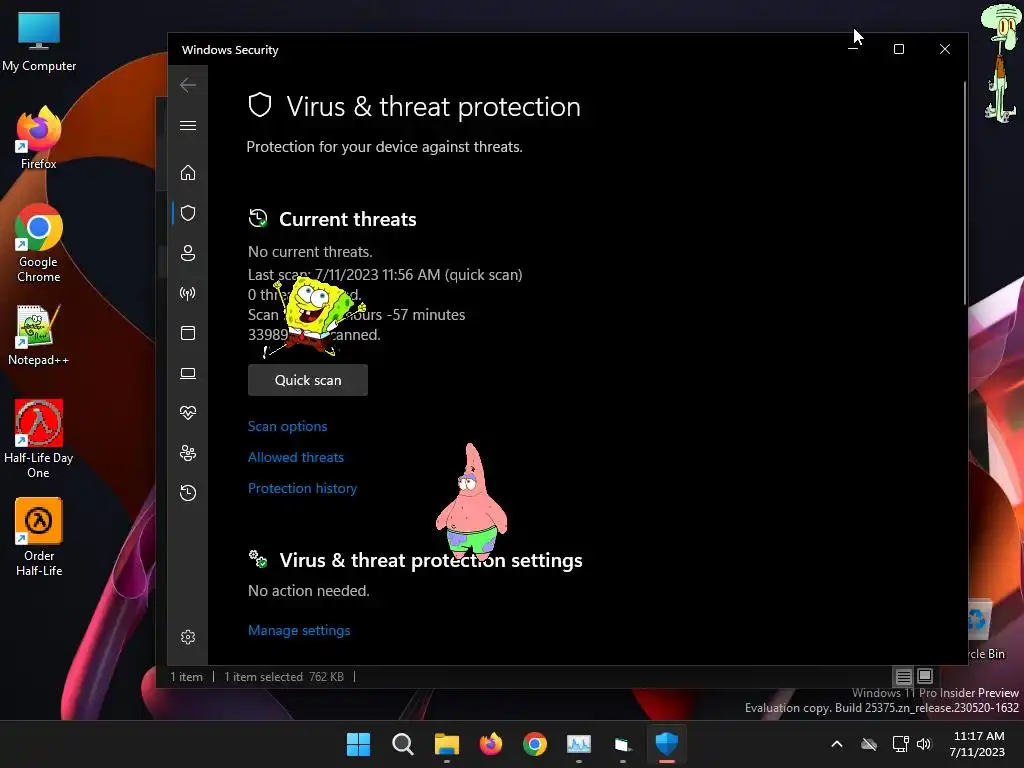Screen dimensions: 1024x768
Task: Launch Chrome from the taskbar
Action: pyautogui.click(x=535, y=744)
